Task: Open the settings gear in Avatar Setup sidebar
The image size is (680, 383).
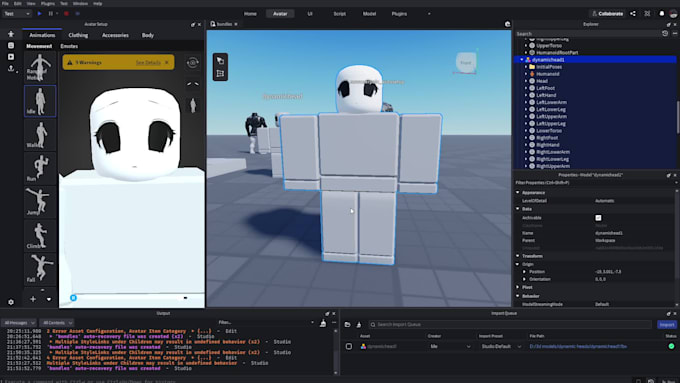Action: tap(11, 302)
